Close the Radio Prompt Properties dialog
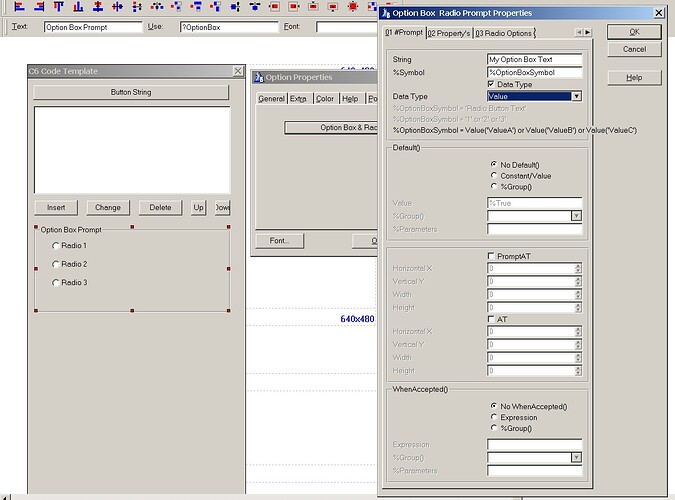675x500 pixels. point(659,13)
